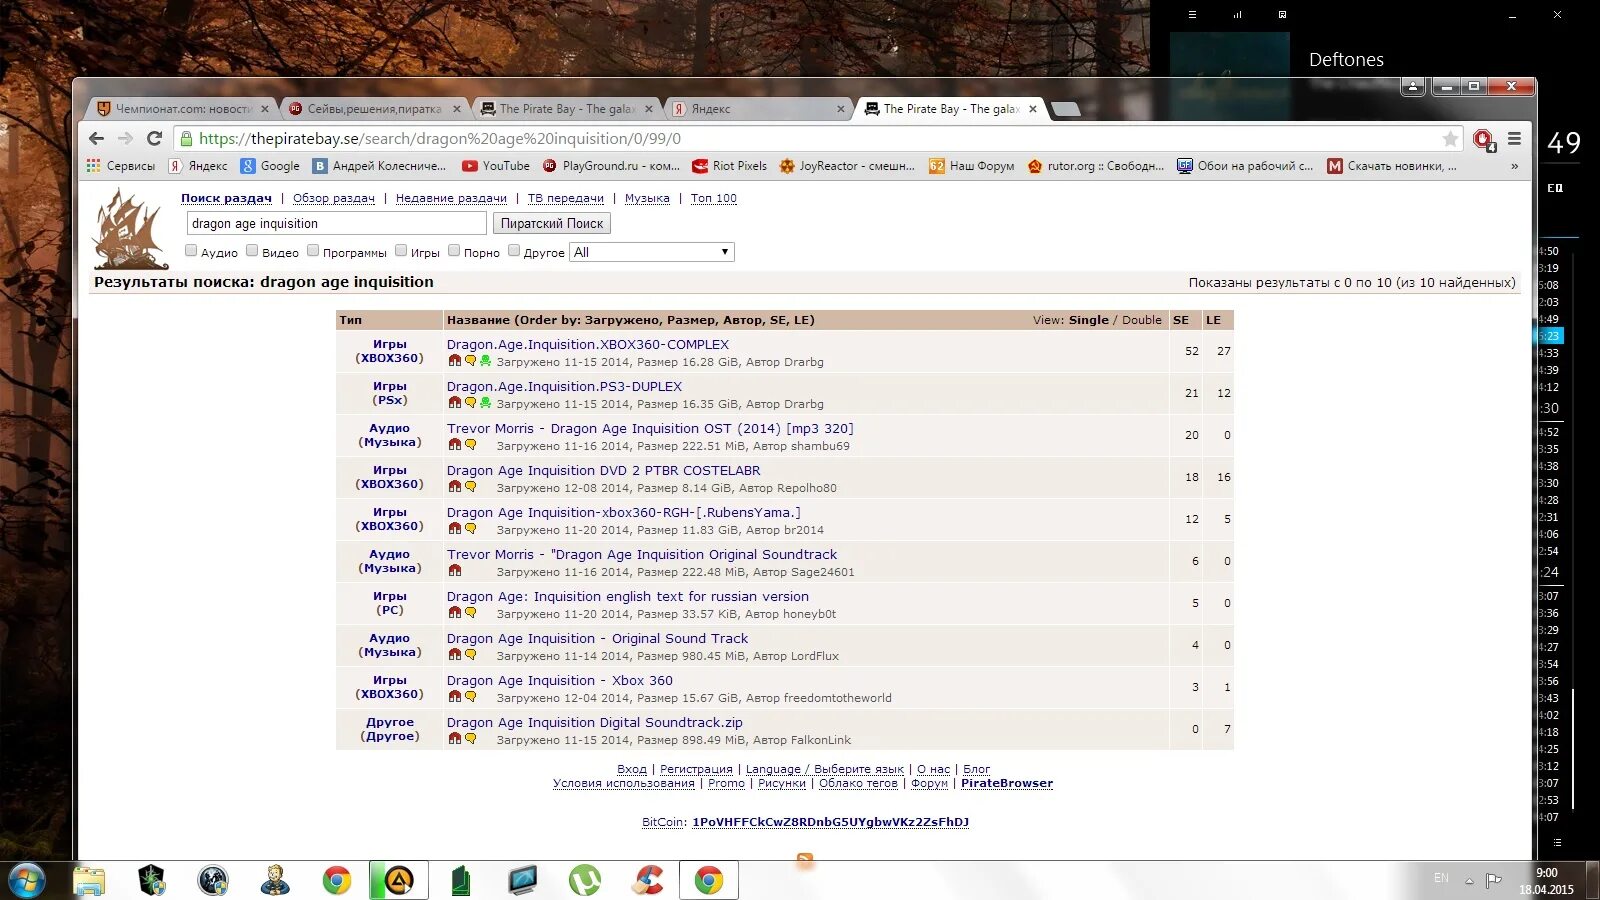Click the music player equalizer bars icon
Viewport: 1600px width, 900px height.
pyautogui.click(x=1238, y=15)
